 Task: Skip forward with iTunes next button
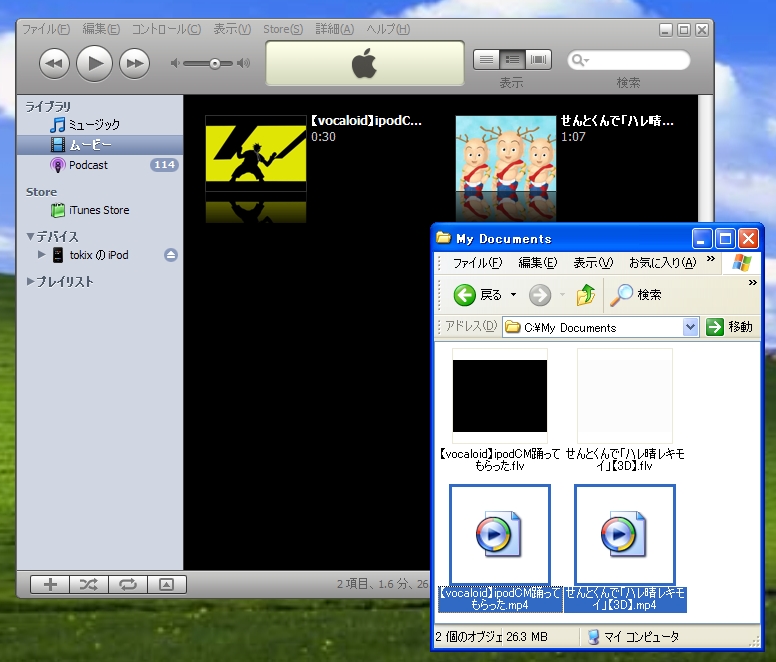pyautogui.click(x=135, y=63)
